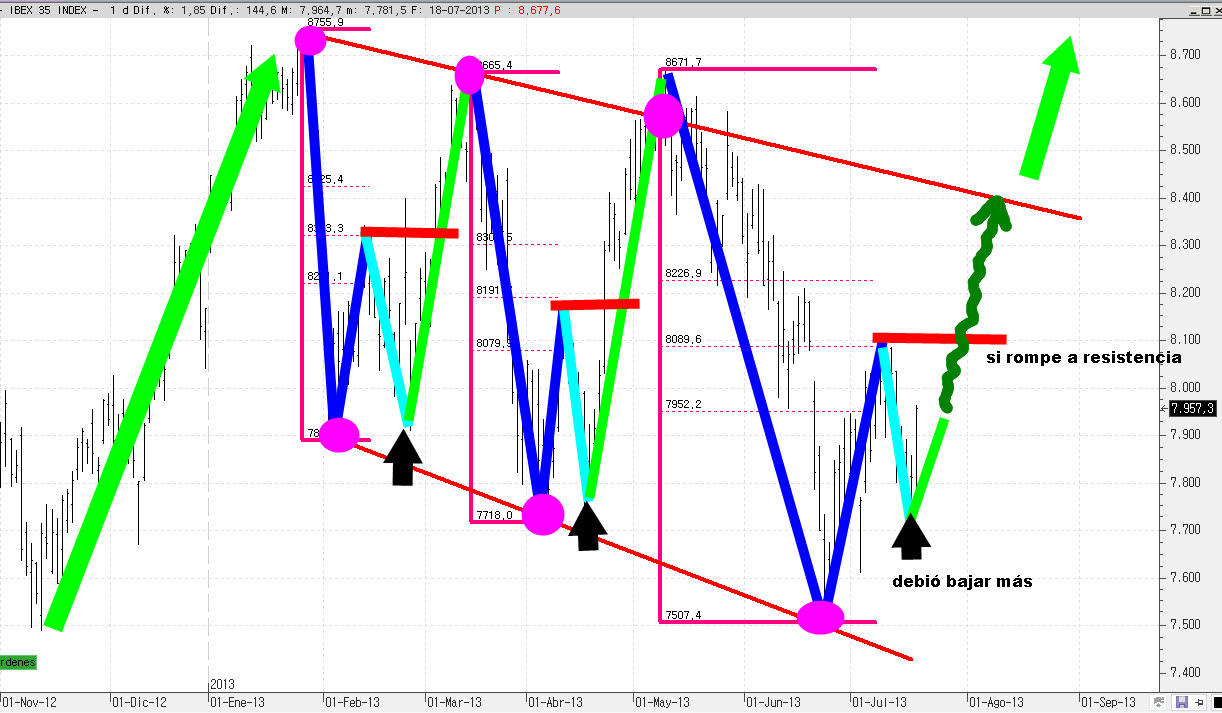1222x713 pixels.
Task: Click the magenta circle at the 7718,0 low
Action: pos(544,515)
